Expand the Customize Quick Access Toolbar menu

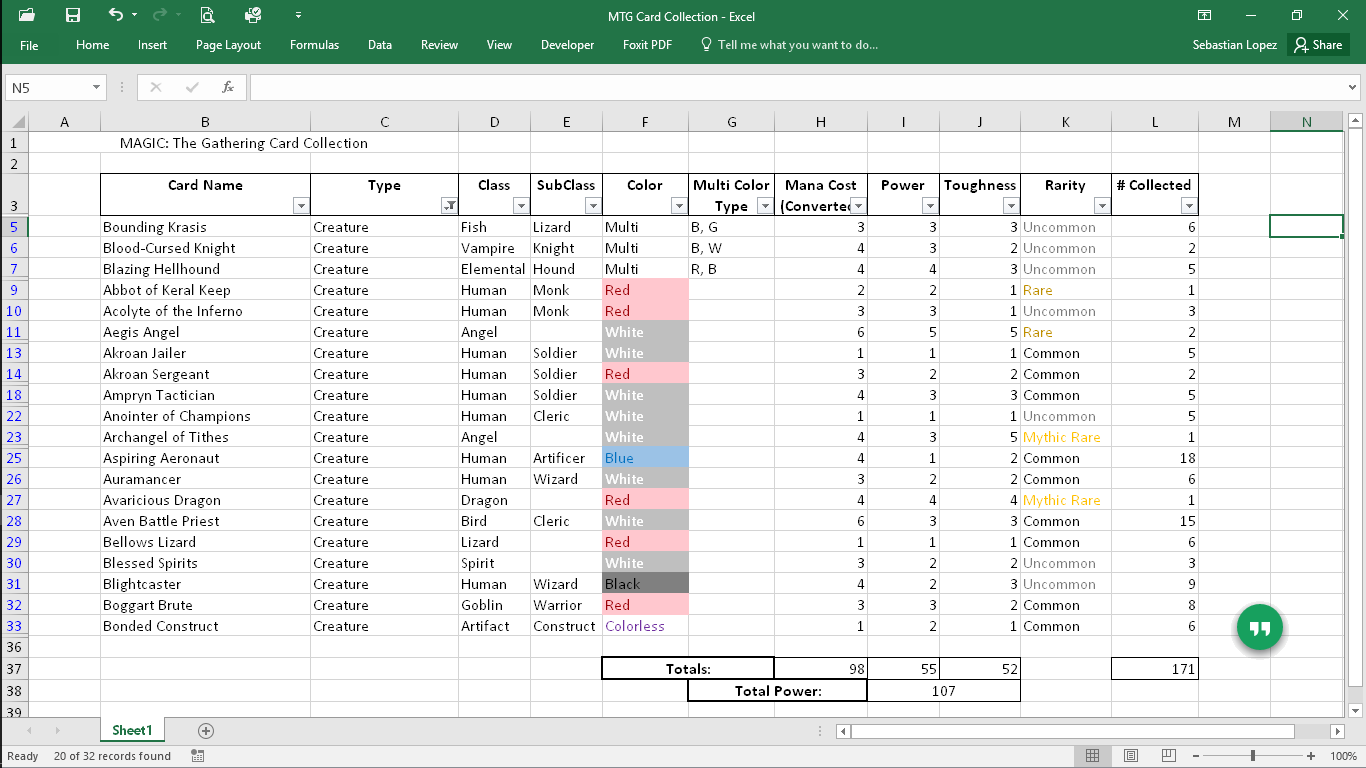pyautogui.click(x=298, y=16)
